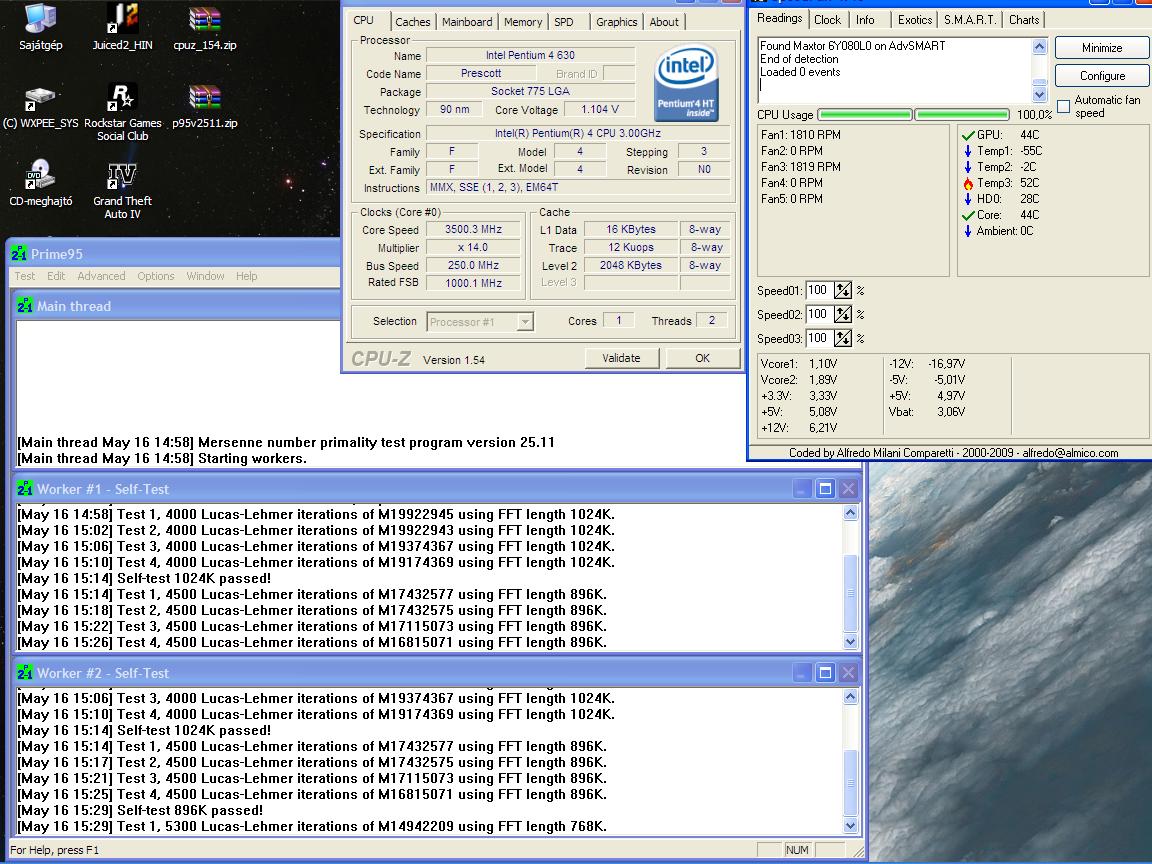Screen dimensions: 1152x864
Task: Open the Prime95 Advanced menu
Action: 101,276
